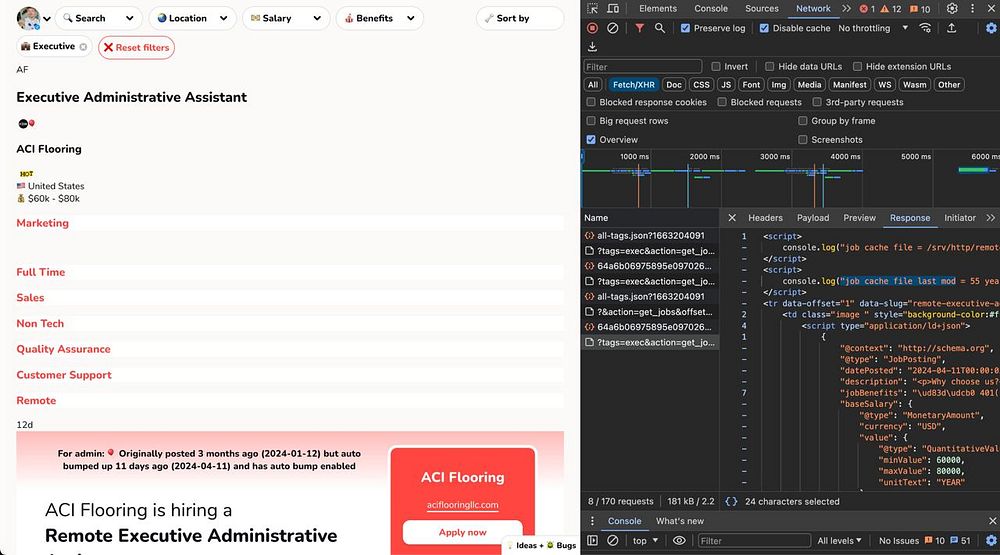This screenshot has width=1000, height=555.
Task: Show more DevTools tabs chevron
Action: 846,8
